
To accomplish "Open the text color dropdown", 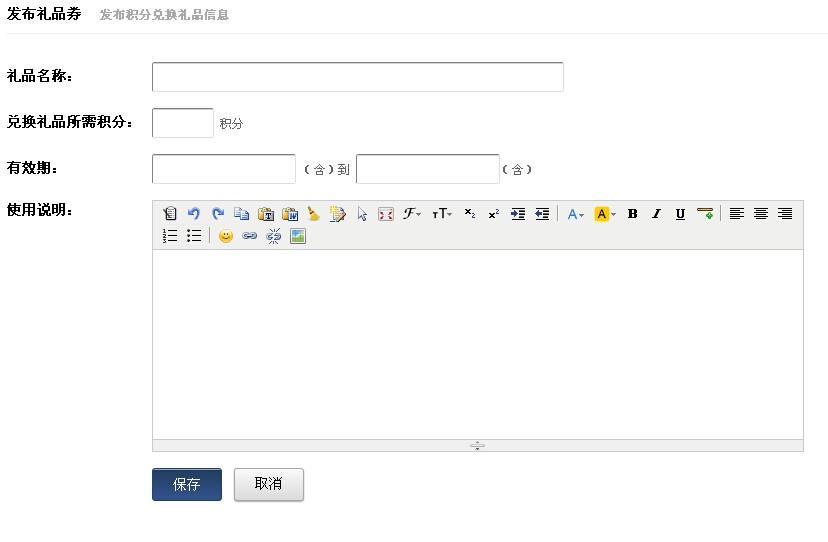I will (575, 213).
